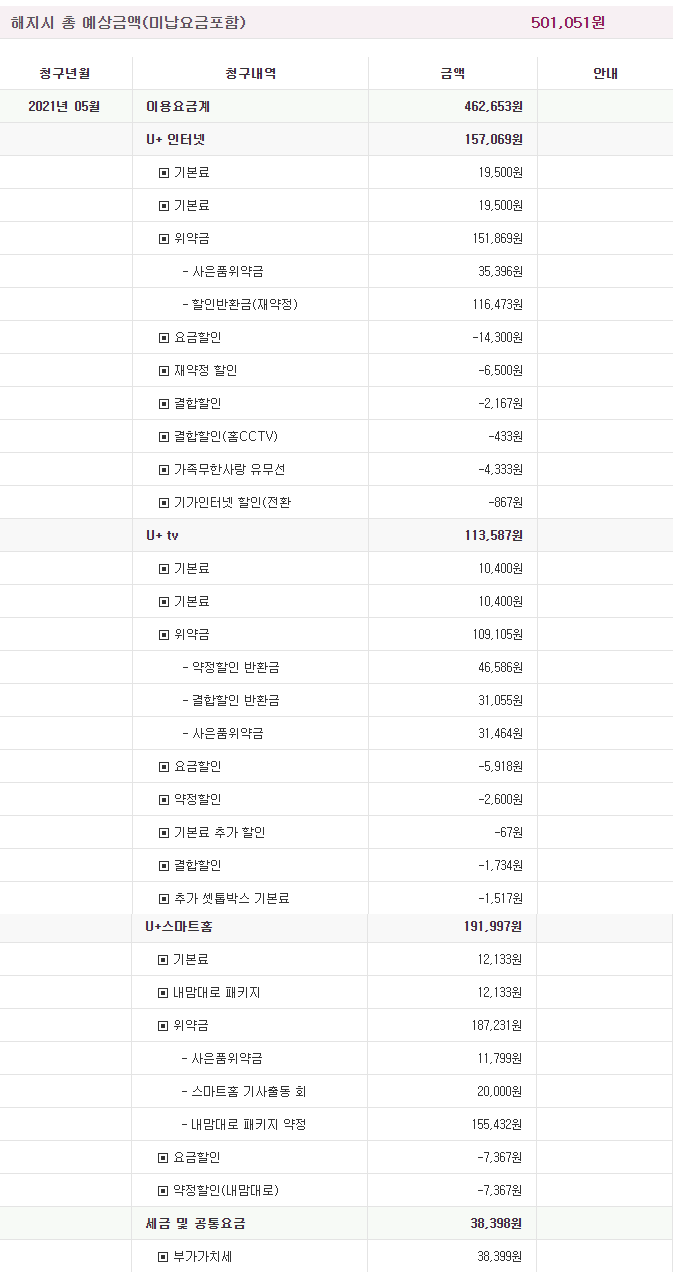Screen dimensions: 673x1272
Task: Click the icon beside 내맘대로 패키지
Action: coord(163,993)
